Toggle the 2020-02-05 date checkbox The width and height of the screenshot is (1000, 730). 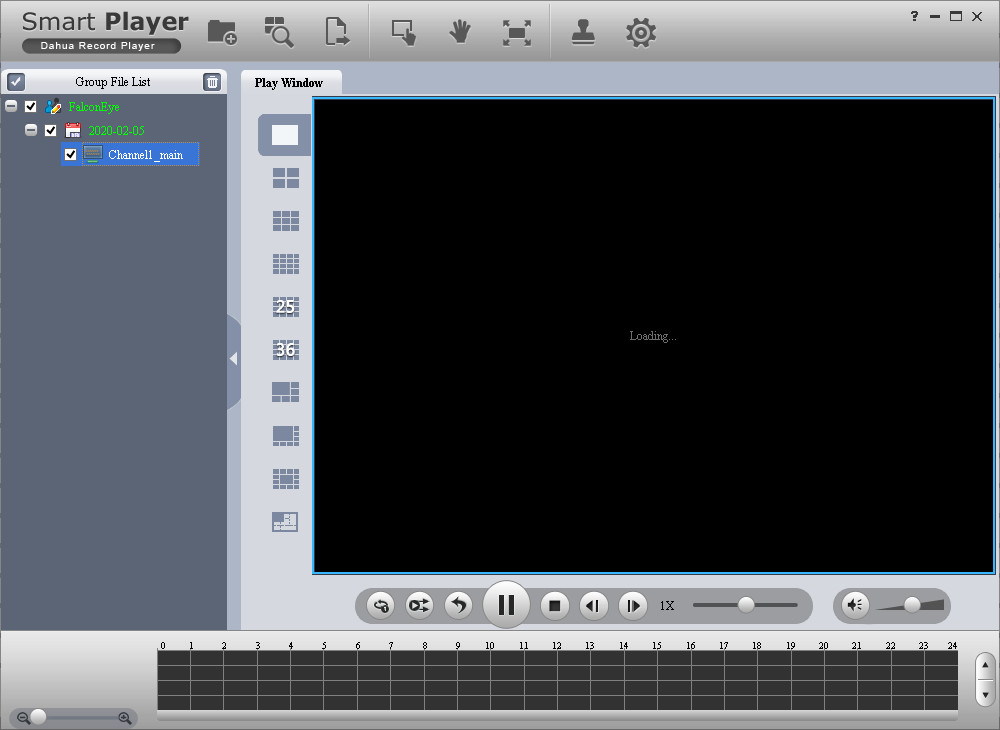50,130
